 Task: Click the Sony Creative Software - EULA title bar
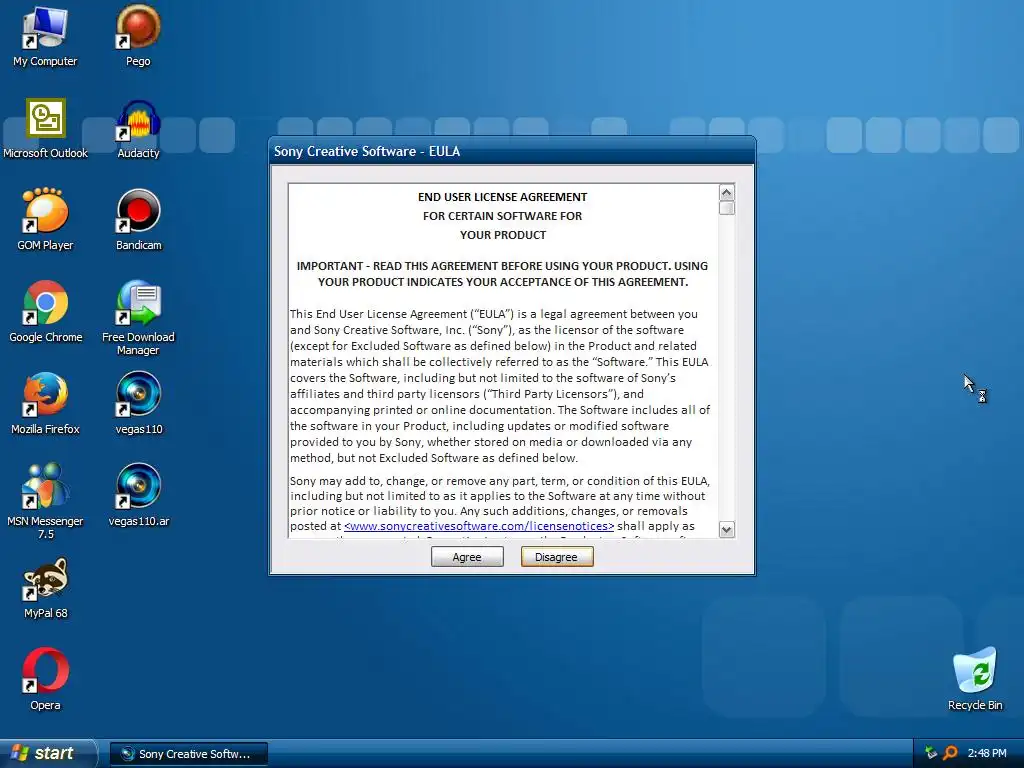coord(512,151)
